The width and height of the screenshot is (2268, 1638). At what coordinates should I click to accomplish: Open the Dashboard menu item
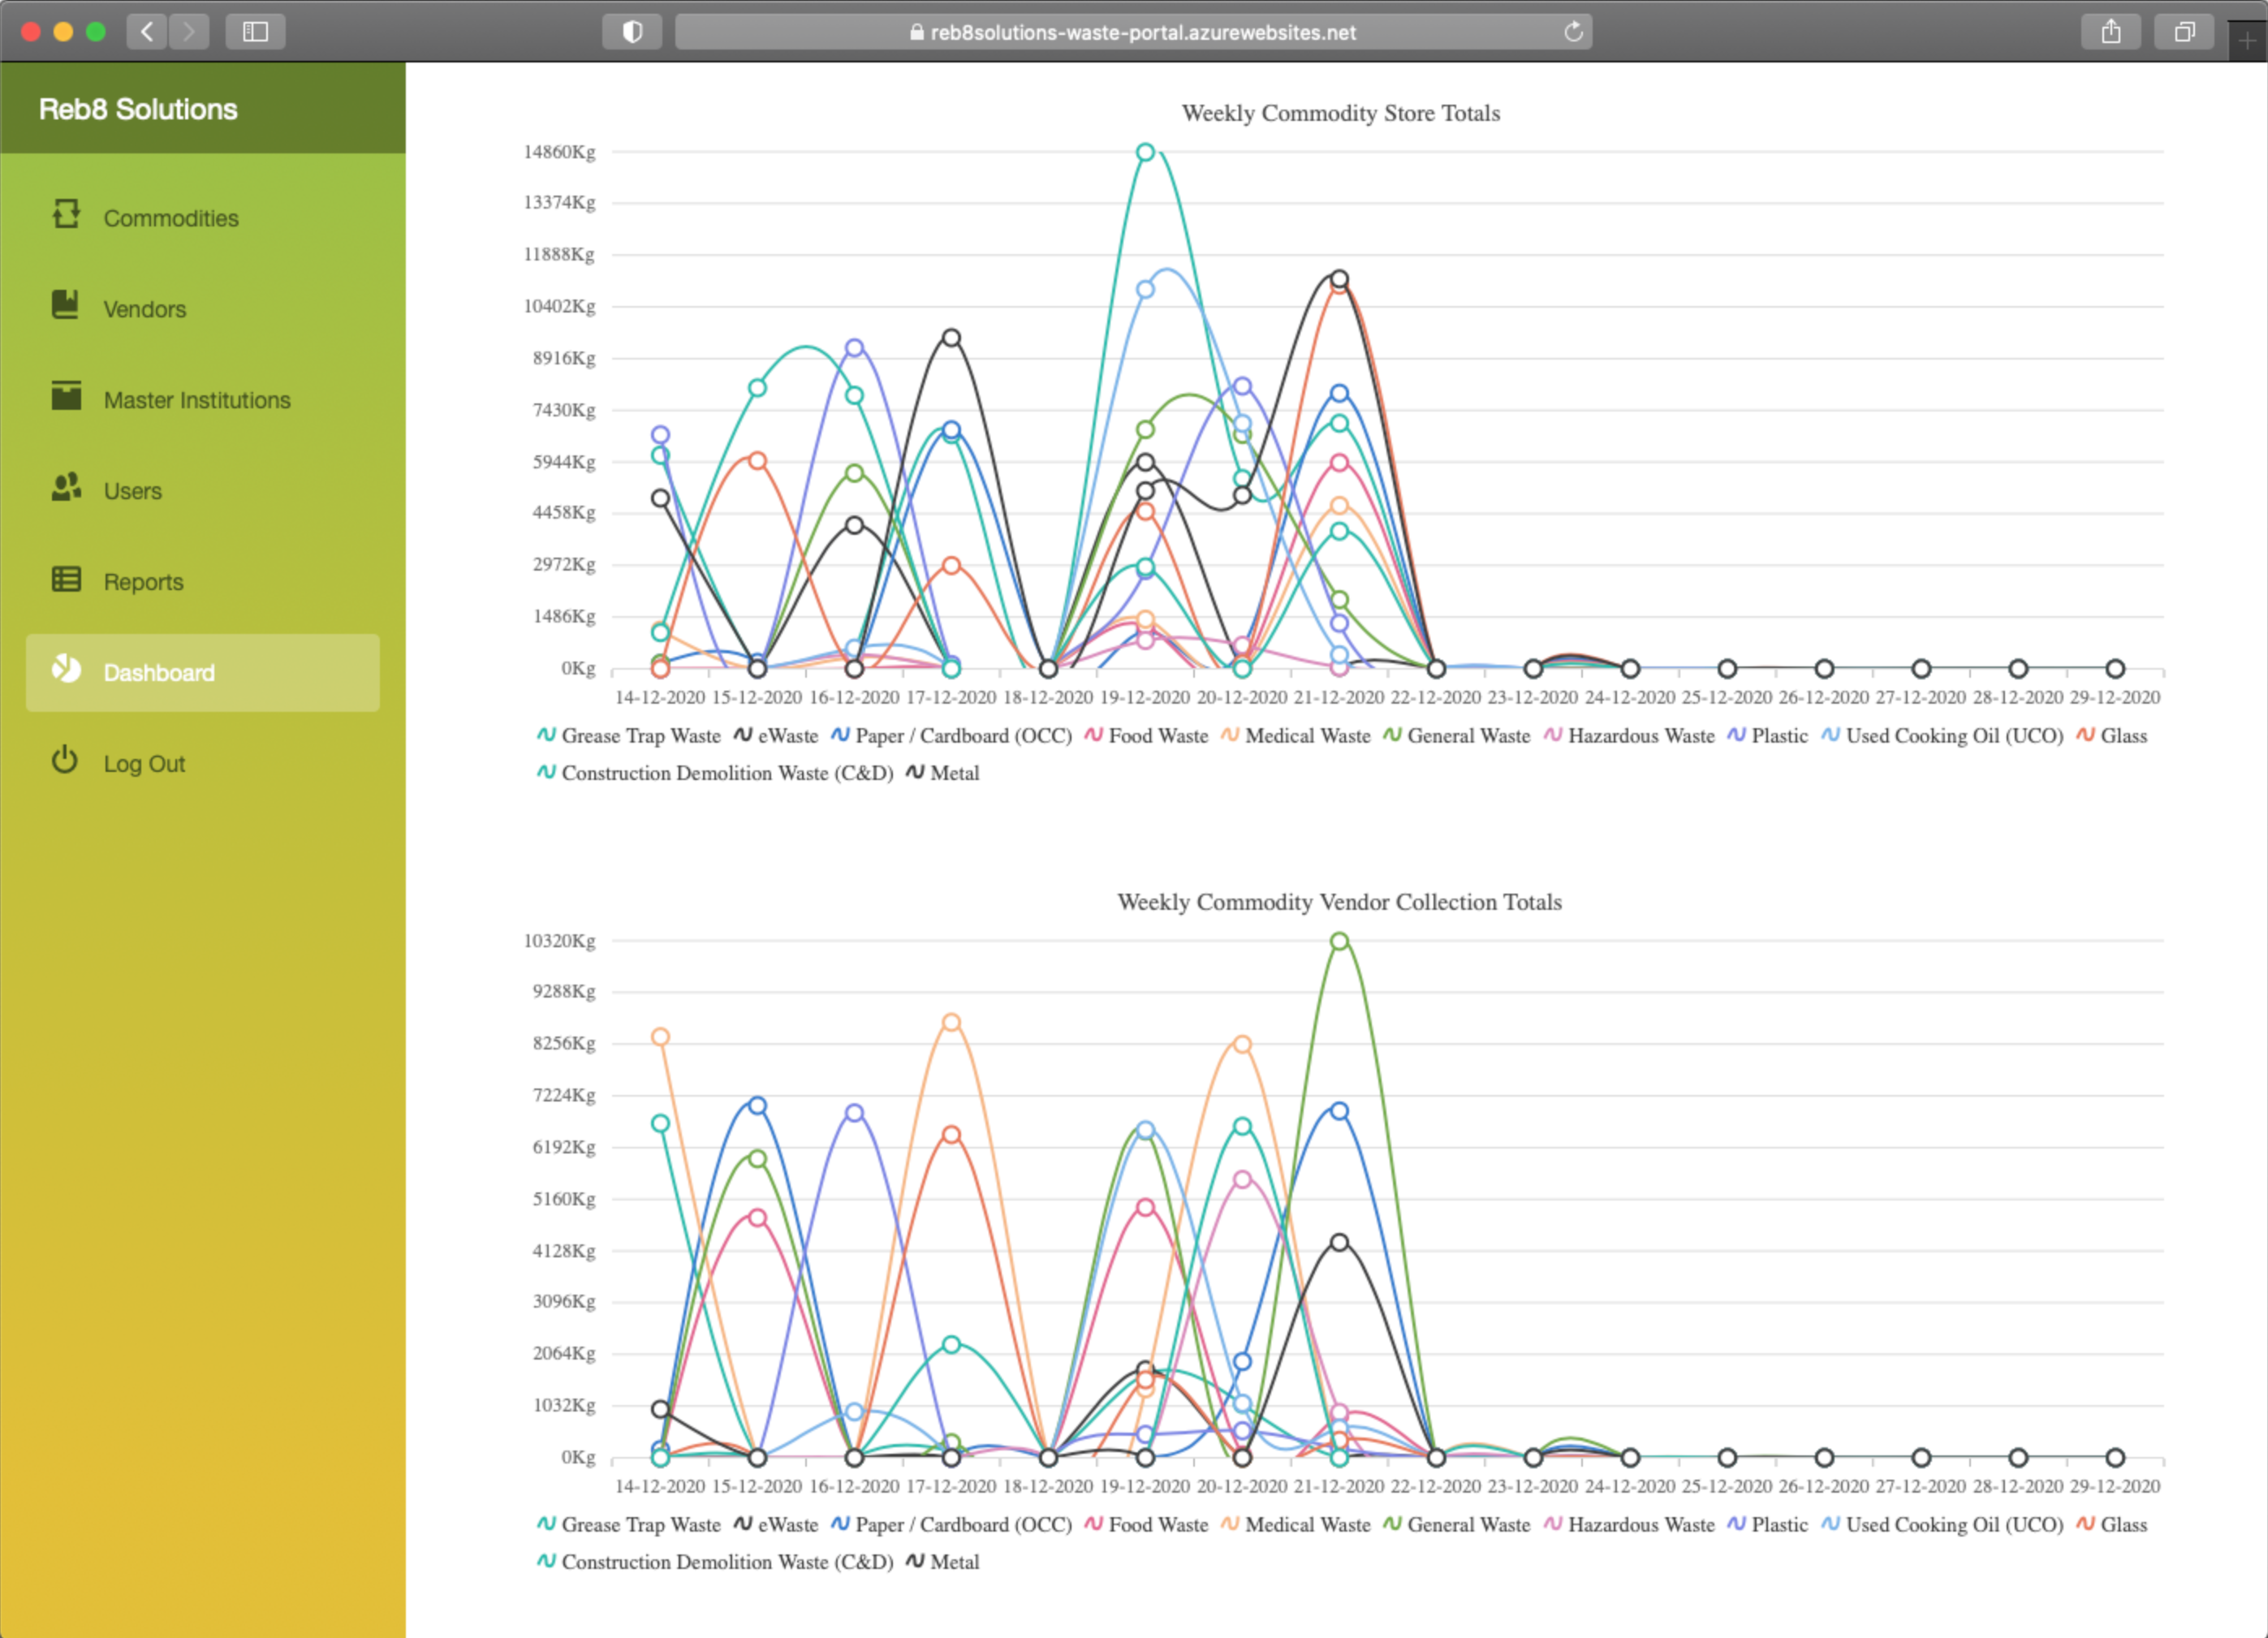[x=159, y=673]
